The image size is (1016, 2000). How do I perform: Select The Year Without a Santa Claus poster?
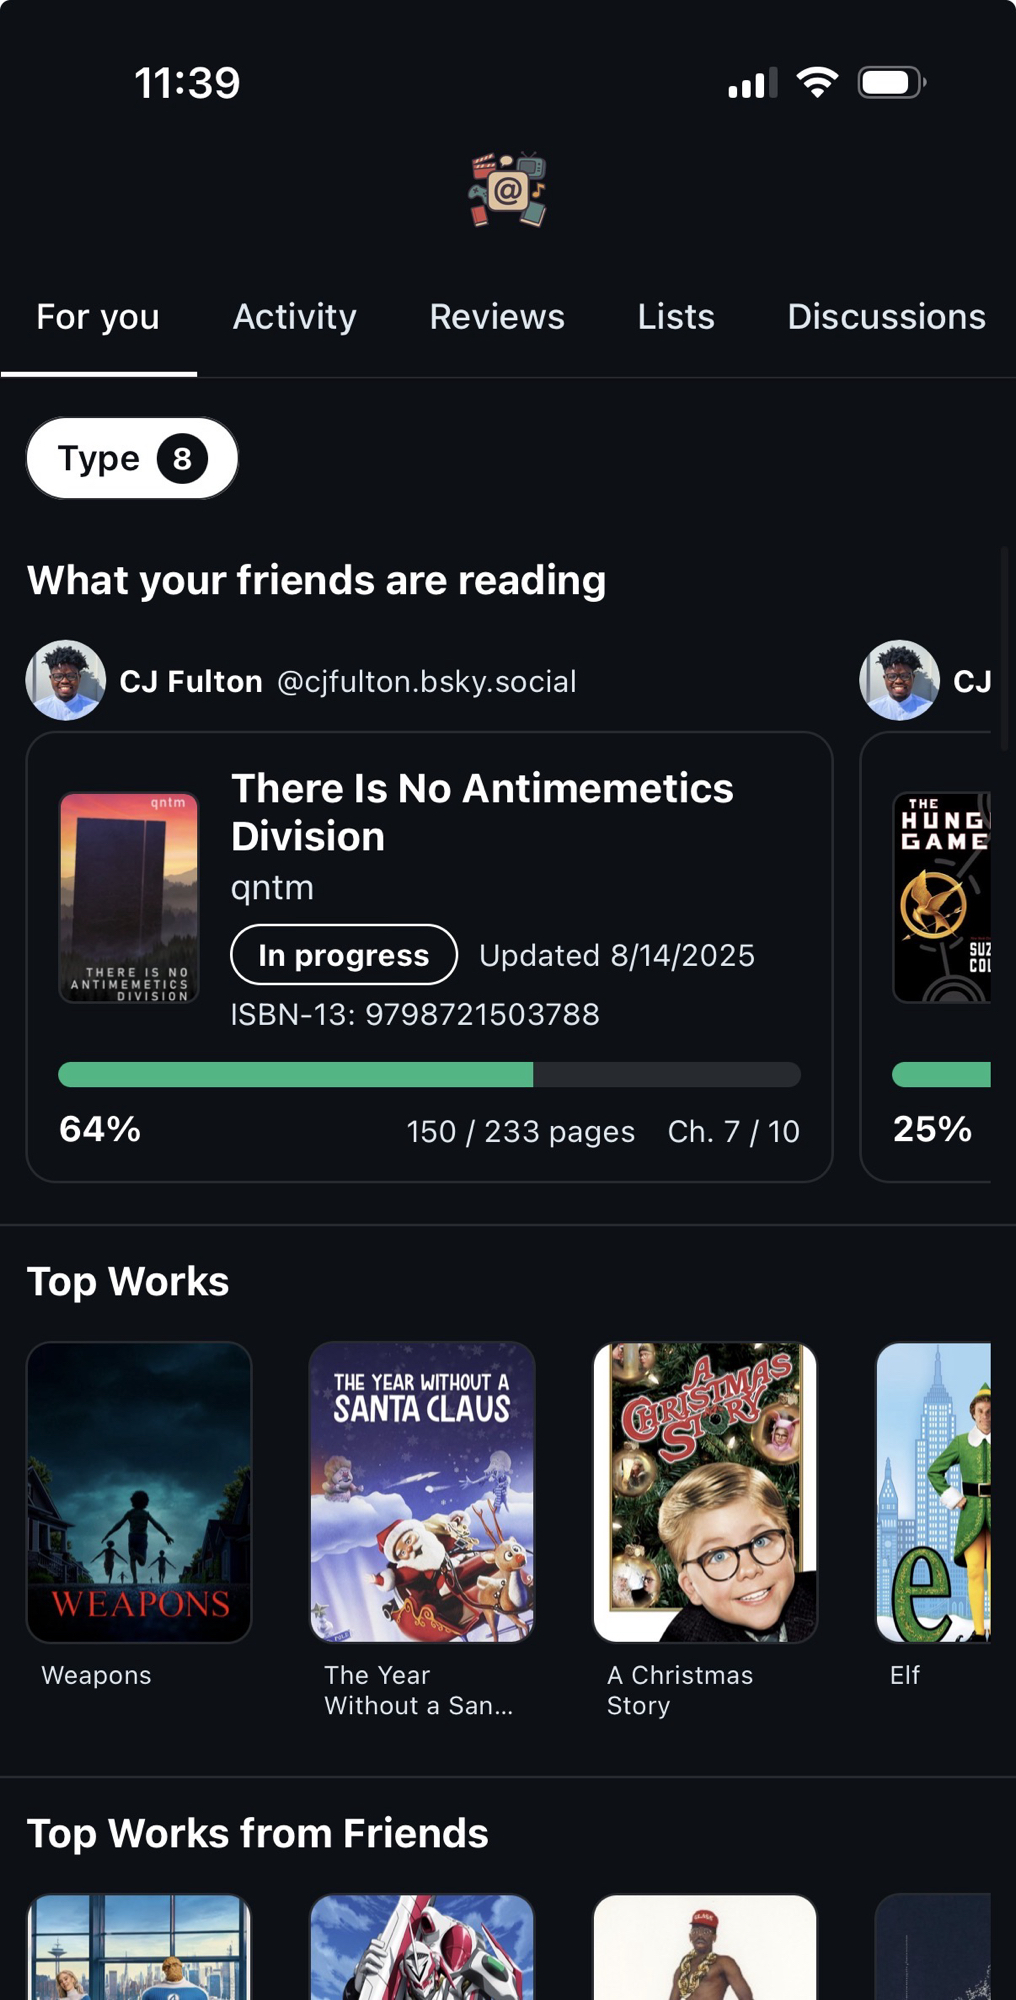click(422, 1491)
